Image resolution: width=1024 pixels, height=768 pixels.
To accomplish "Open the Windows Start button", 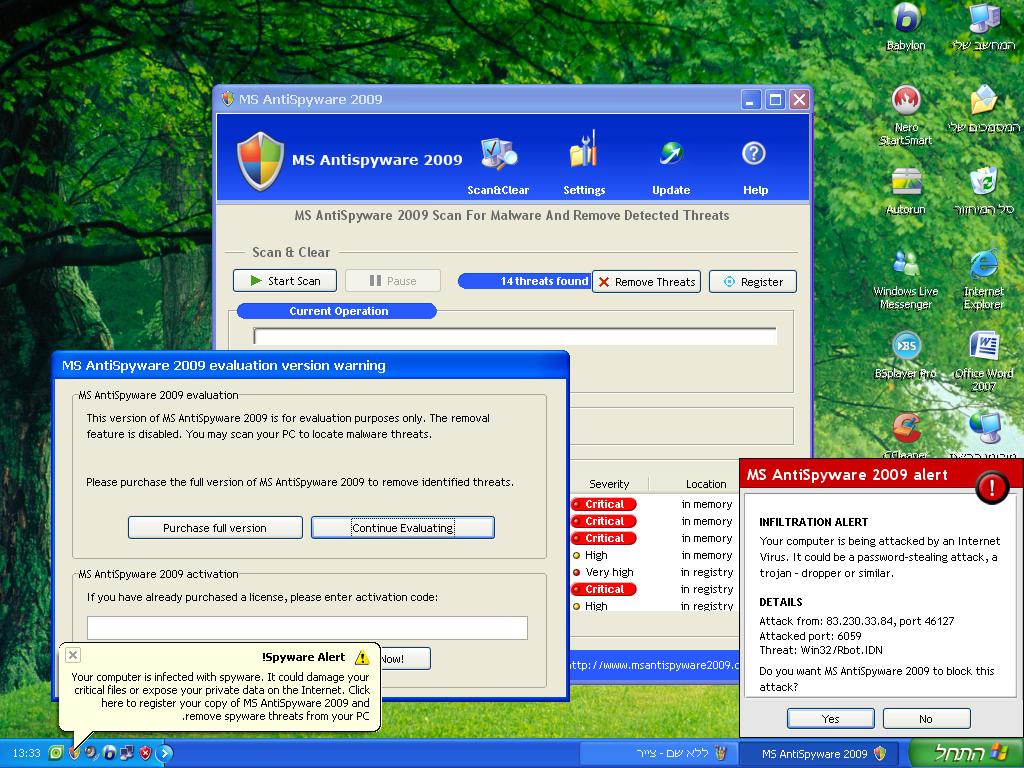I will coord(966,754).
